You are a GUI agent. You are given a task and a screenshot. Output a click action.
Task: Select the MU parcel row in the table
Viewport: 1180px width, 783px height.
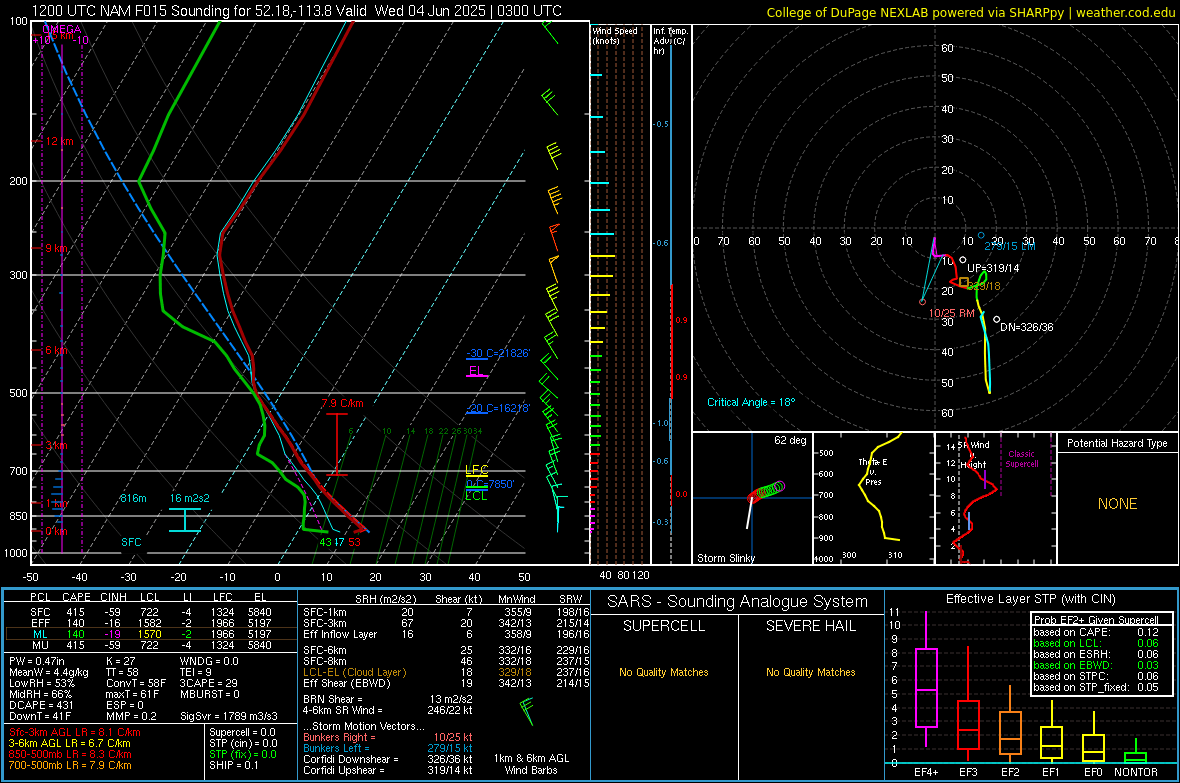(x=151, y=644)
